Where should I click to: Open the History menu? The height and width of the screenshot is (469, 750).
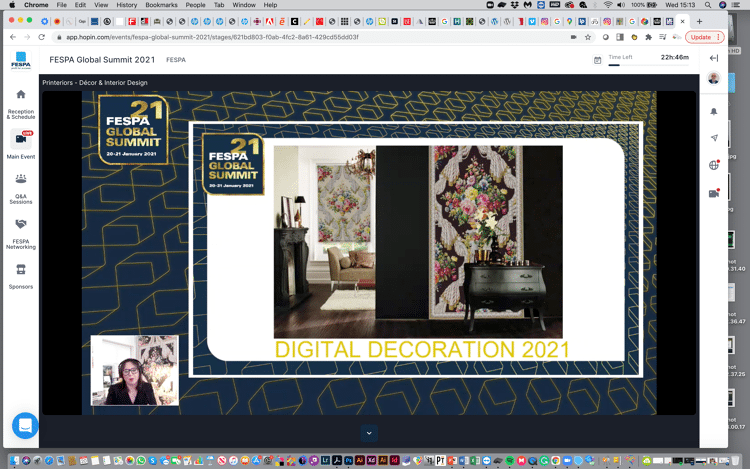click(127, 5)
